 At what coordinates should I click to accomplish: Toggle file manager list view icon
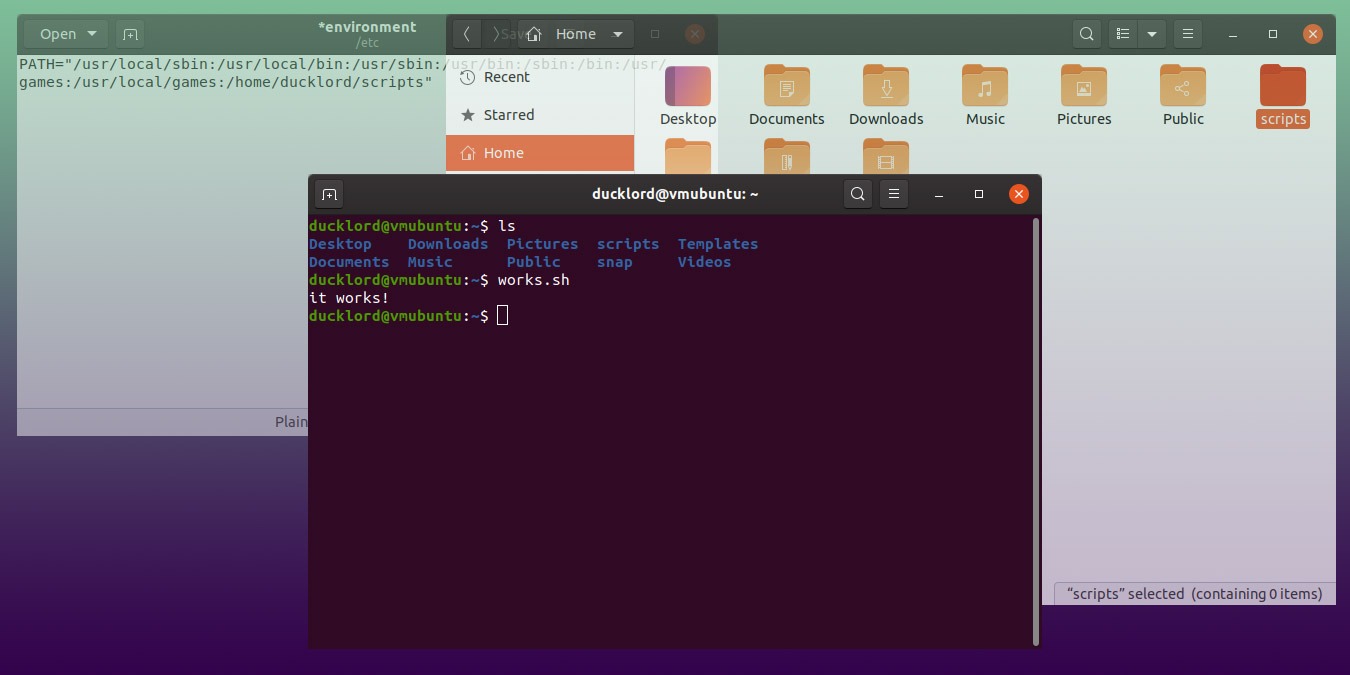[x=1123, y=34]
